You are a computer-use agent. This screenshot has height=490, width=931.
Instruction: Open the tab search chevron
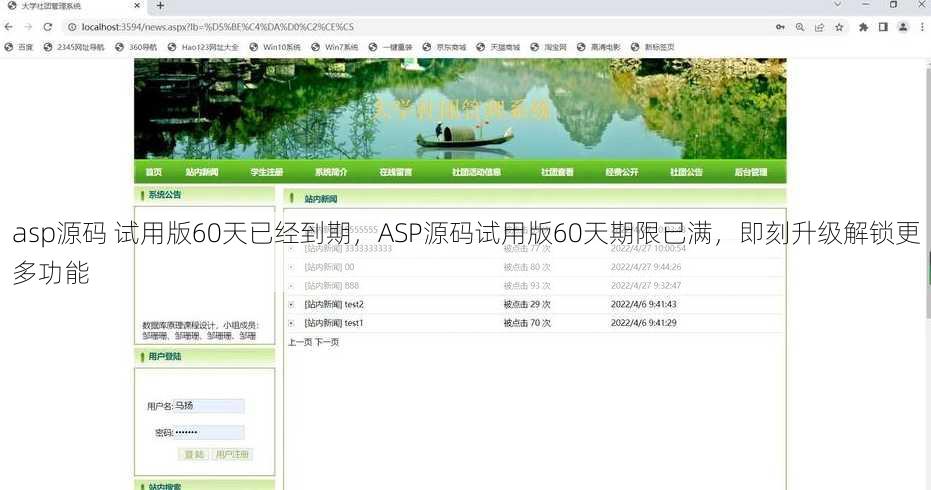pos(837,5)
